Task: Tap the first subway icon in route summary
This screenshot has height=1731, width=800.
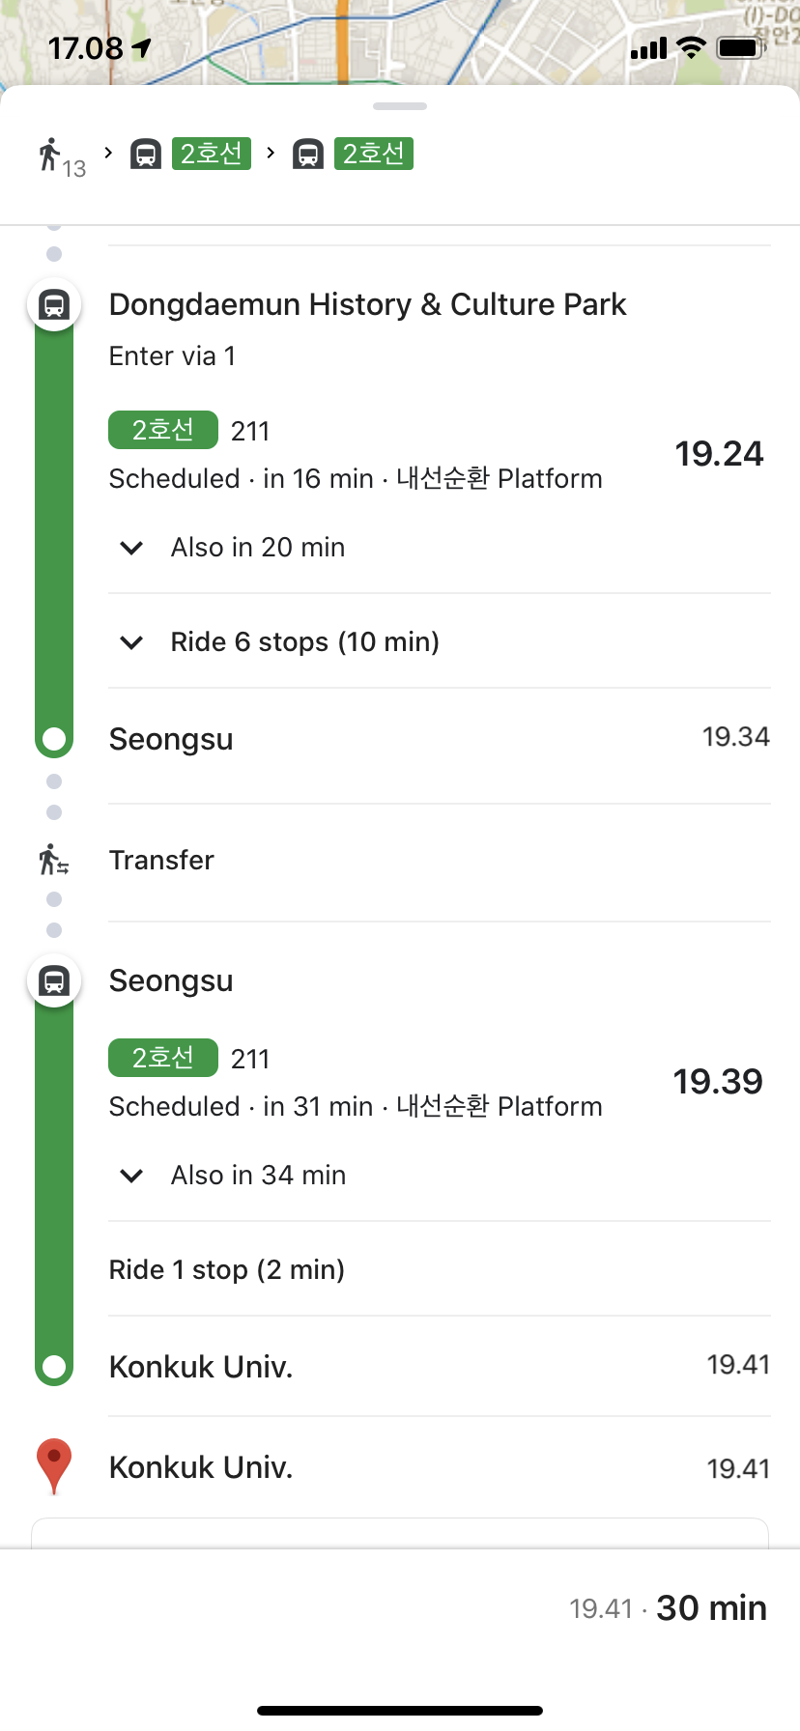Action: tap(146, 155)
